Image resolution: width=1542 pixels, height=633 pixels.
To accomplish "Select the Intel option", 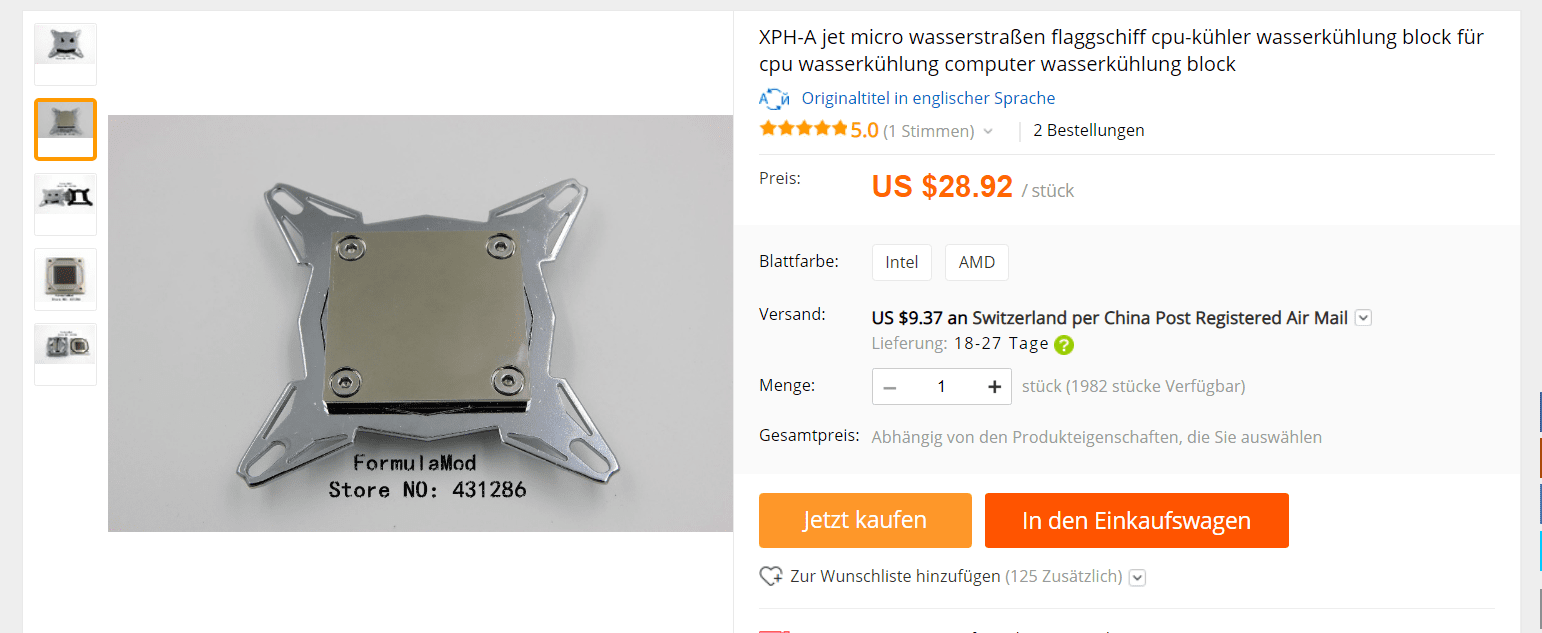I will coord(902,262).
